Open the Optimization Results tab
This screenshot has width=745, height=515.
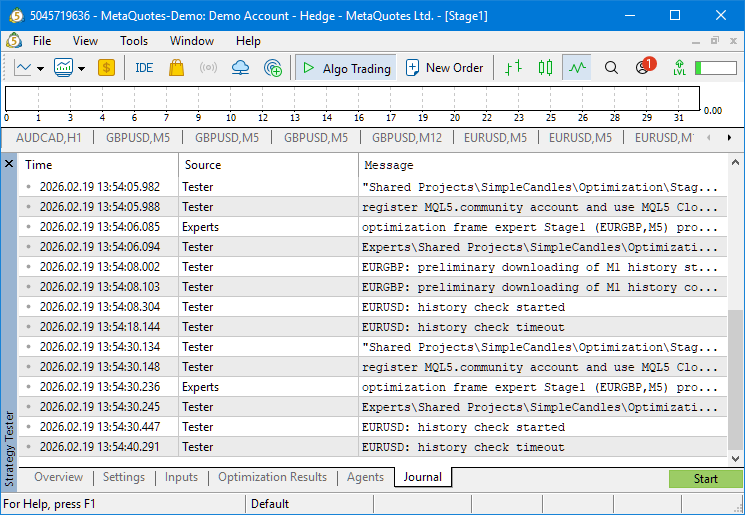[272, 477]
